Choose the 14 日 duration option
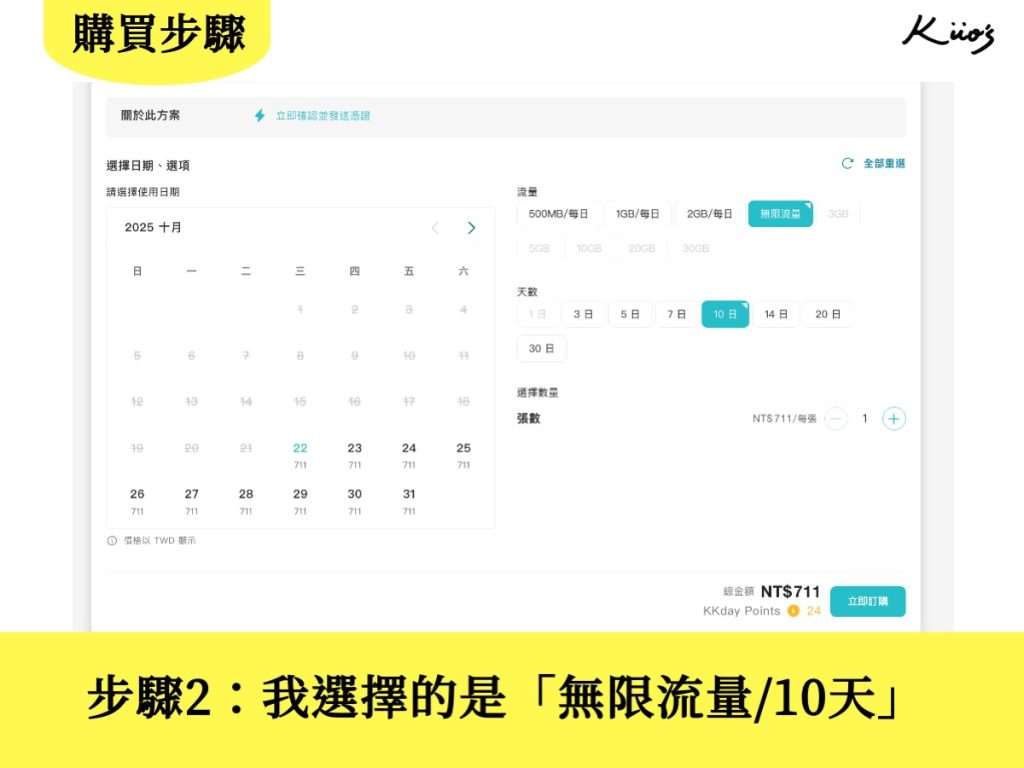 tap(776, 314)
